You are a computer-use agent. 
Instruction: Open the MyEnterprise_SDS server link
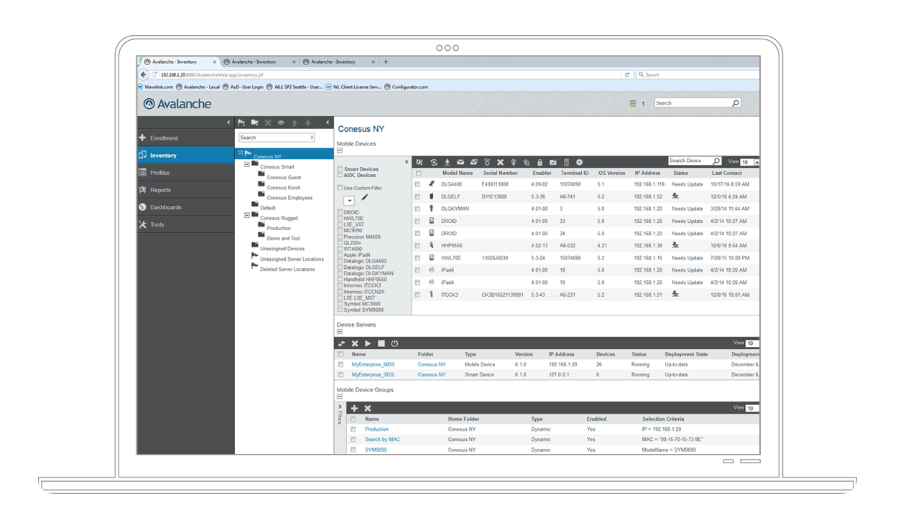373,375
